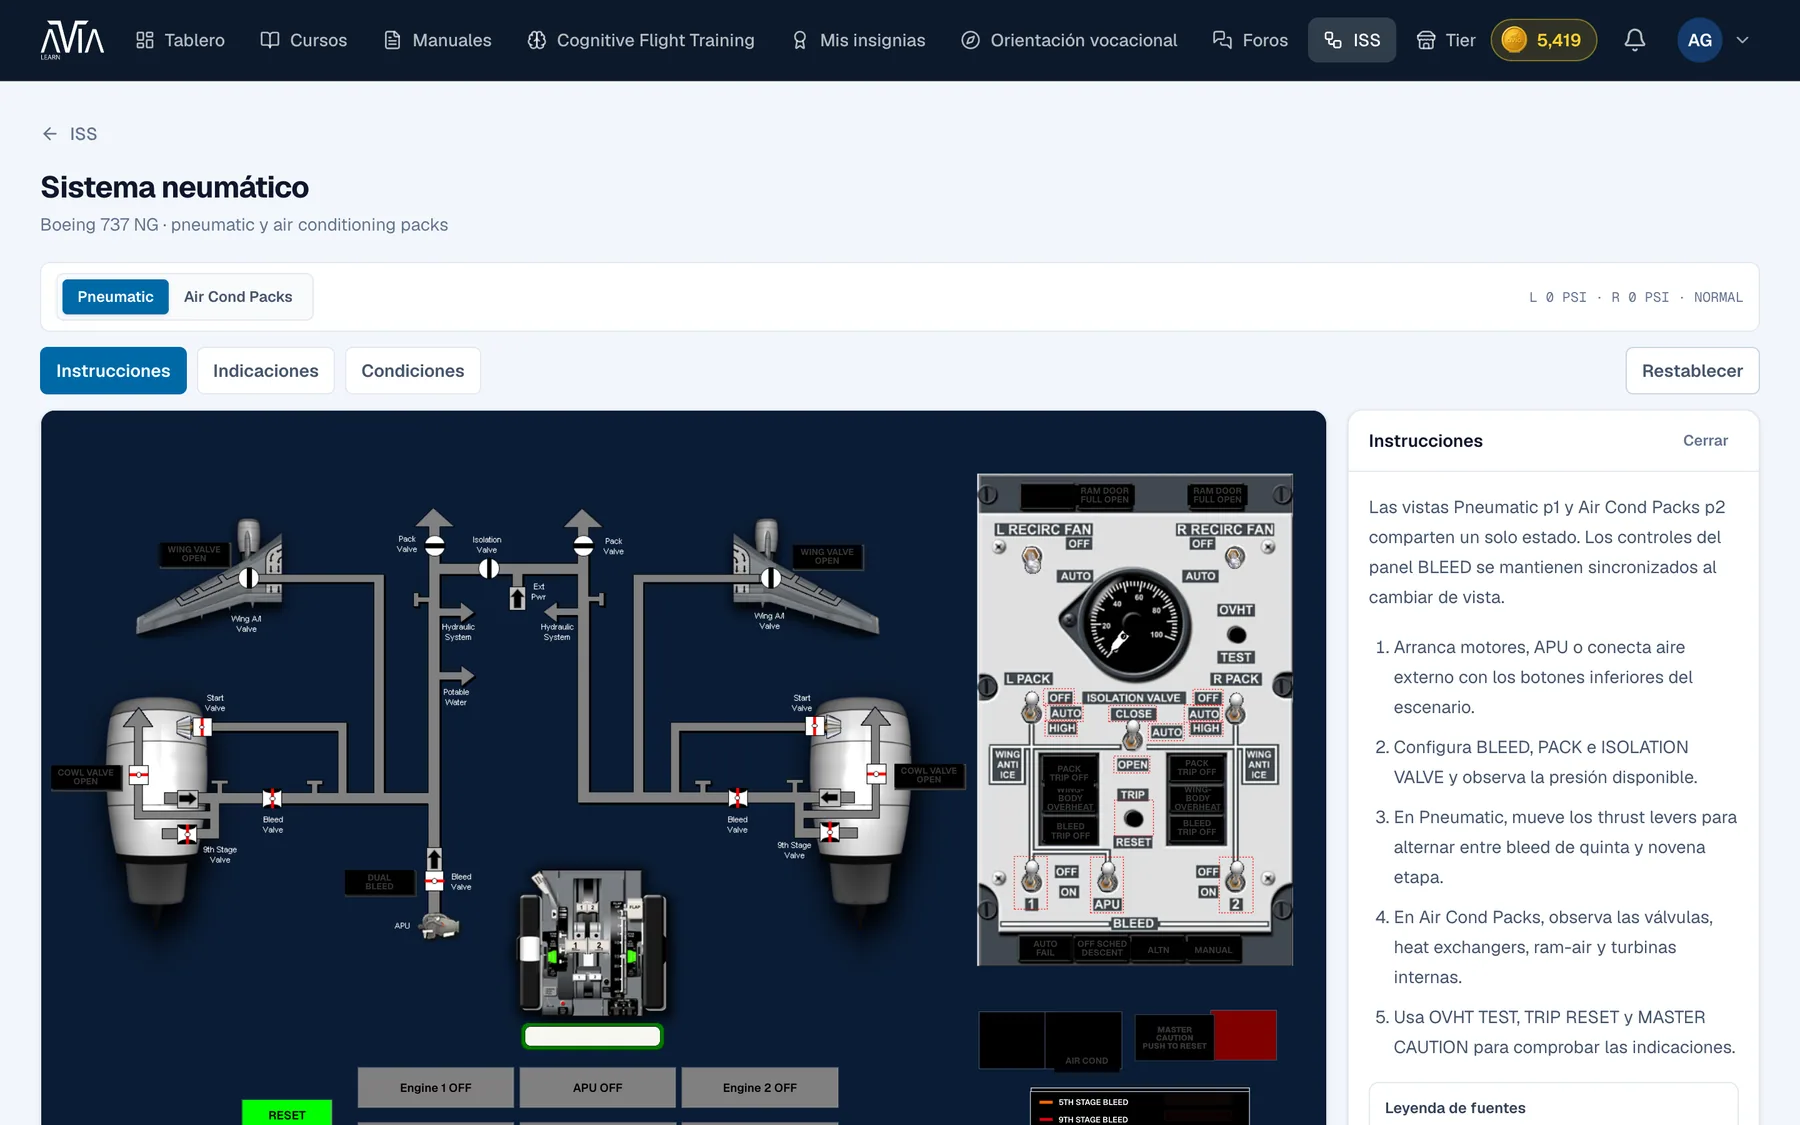The width and height of the screenshot is (1800, 1125).
Task: Select the ISS nav item
Action: [1352, 40]
